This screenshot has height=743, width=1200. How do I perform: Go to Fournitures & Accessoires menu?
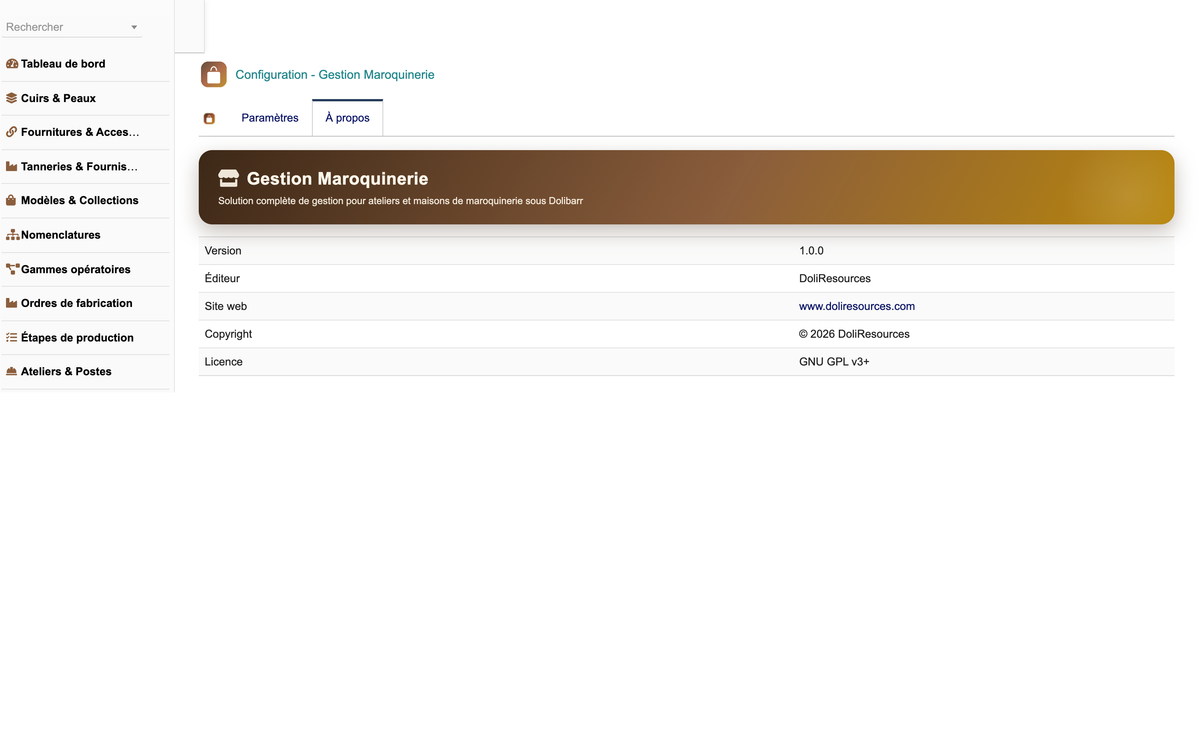(80, 132)
